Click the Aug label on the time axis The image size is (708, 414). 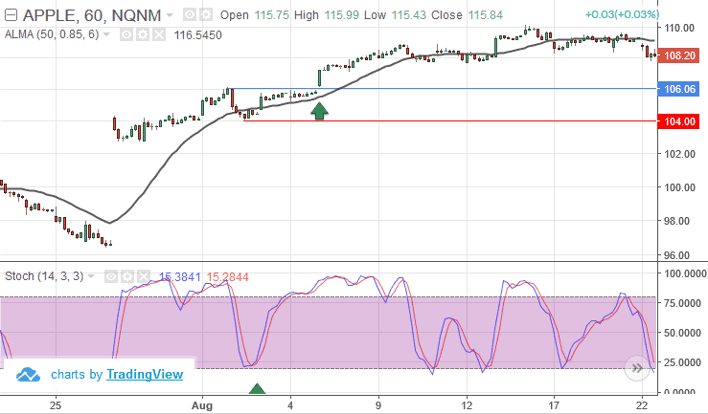[202, 405]
